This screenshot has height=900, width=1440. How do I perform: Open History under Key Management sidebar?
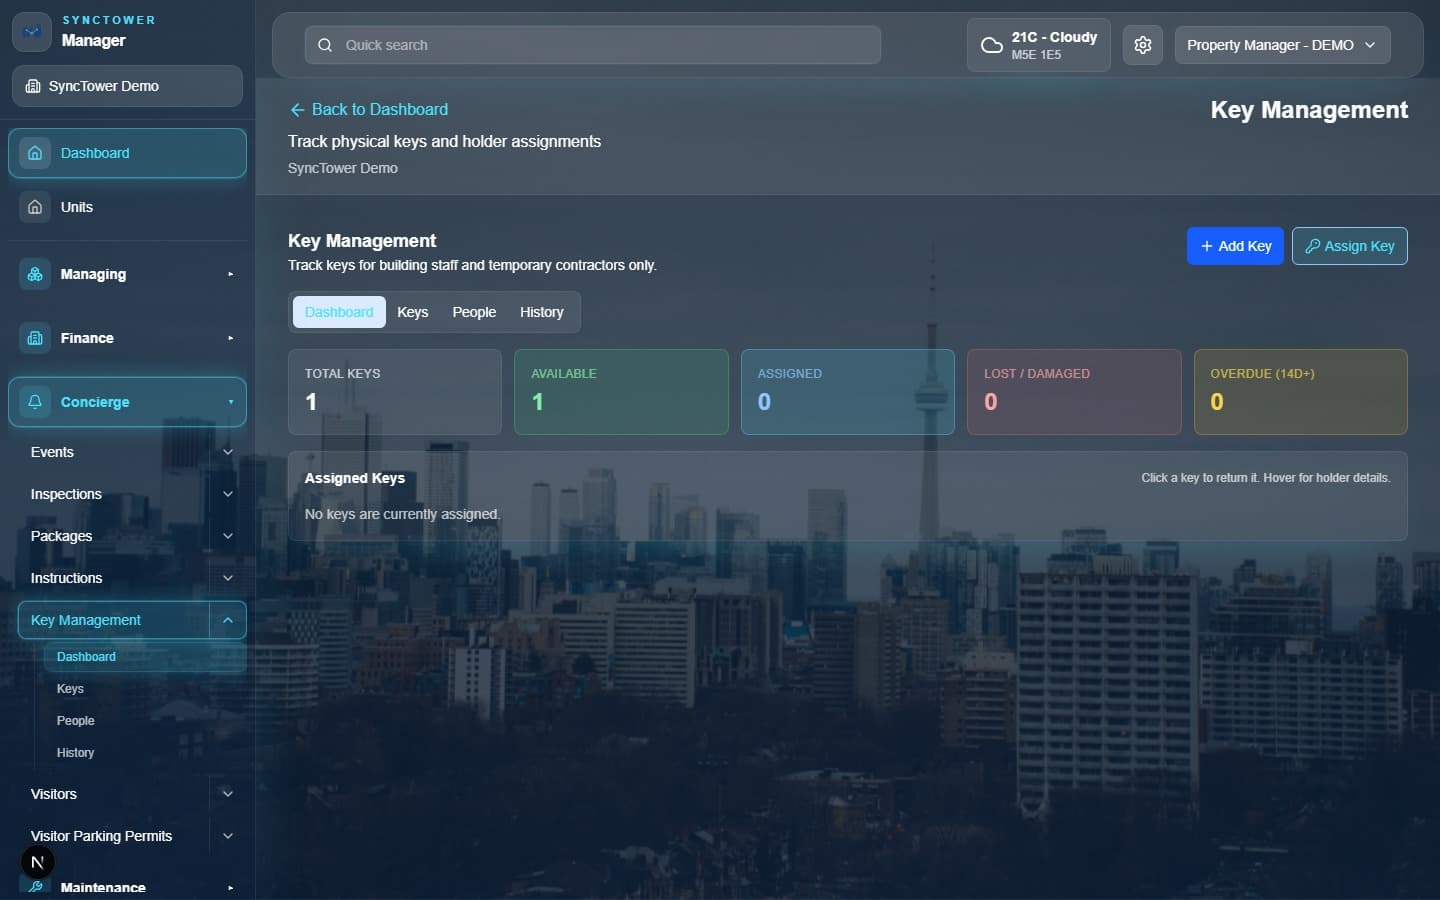[75, 753]
